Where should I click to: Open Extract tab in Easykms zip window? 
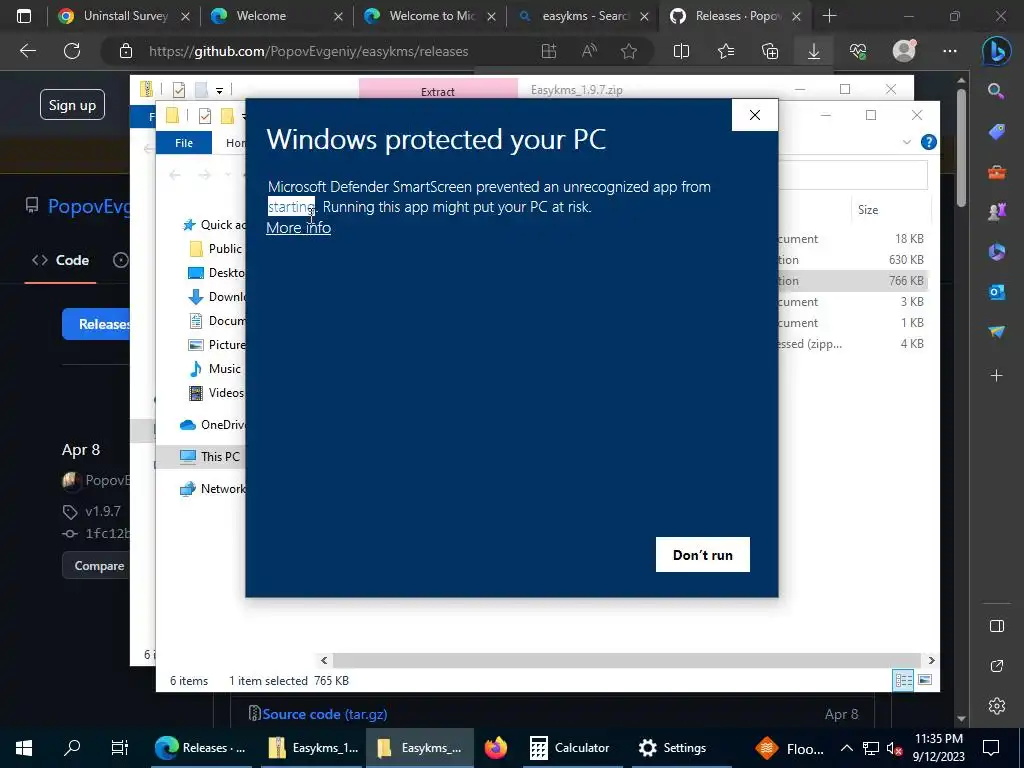click(x=438, y=91)
